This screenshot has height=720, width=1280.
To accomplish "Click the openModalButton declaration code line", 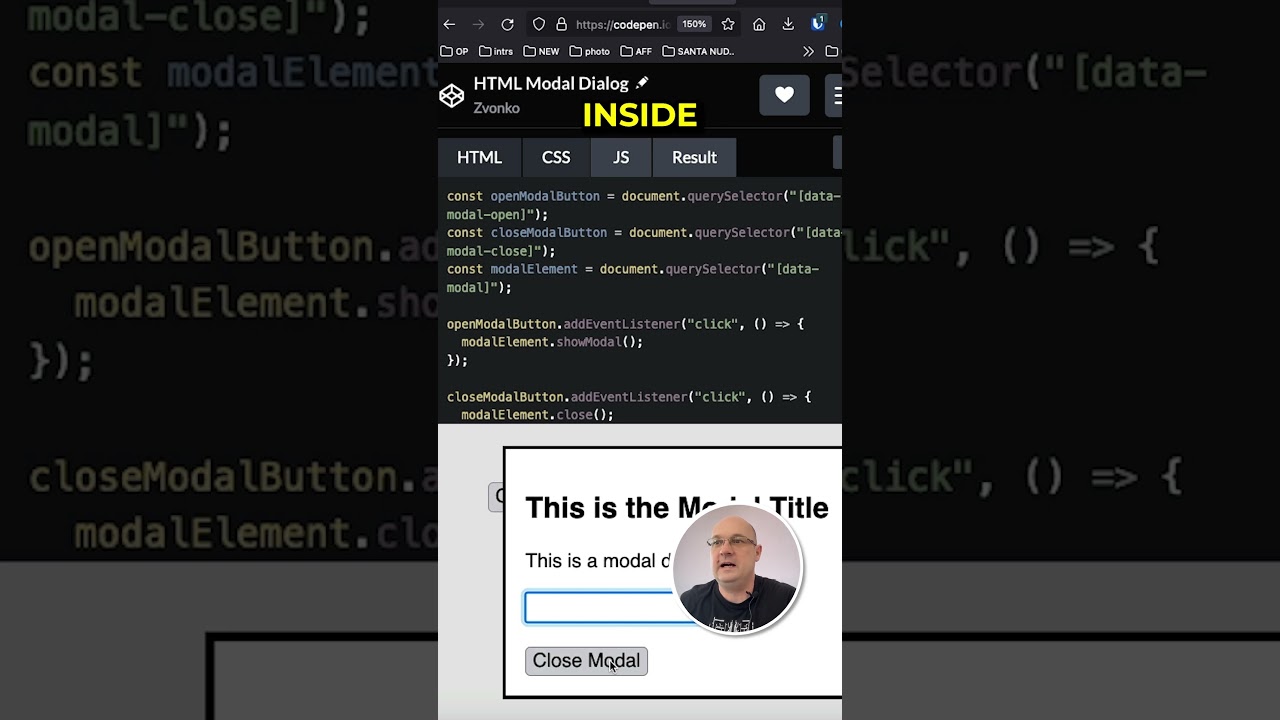I will click(x=644, y=205).
